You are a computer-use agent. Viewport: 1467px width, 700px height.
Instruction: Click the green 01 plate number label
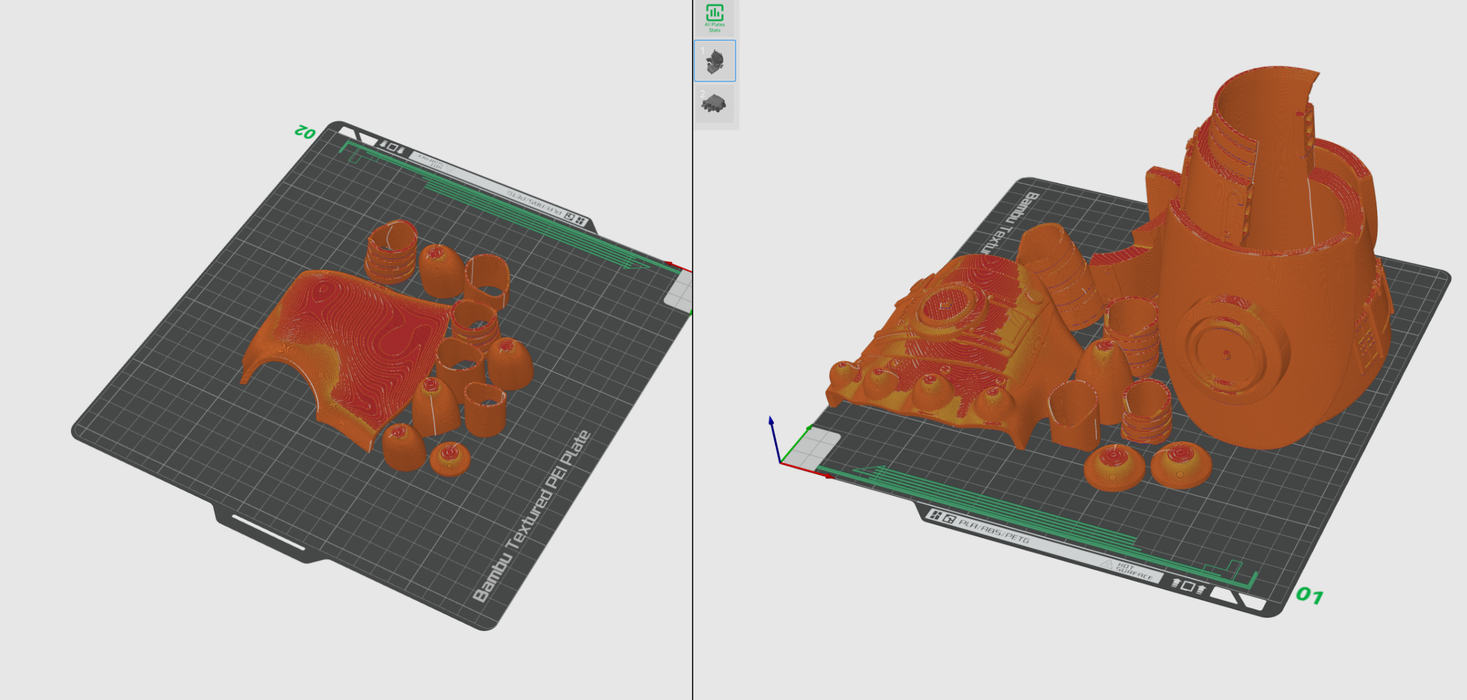[x=1309, y=596]
